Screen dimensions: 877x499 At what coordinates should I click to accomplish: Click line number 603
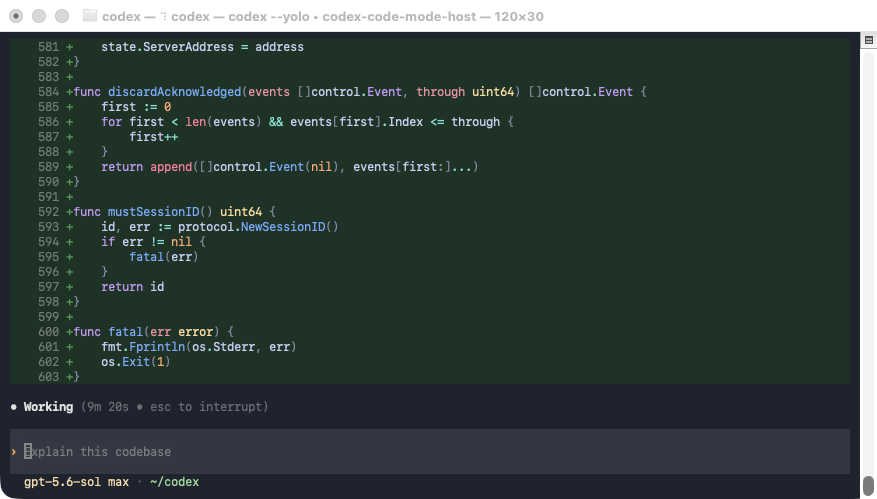48,377
